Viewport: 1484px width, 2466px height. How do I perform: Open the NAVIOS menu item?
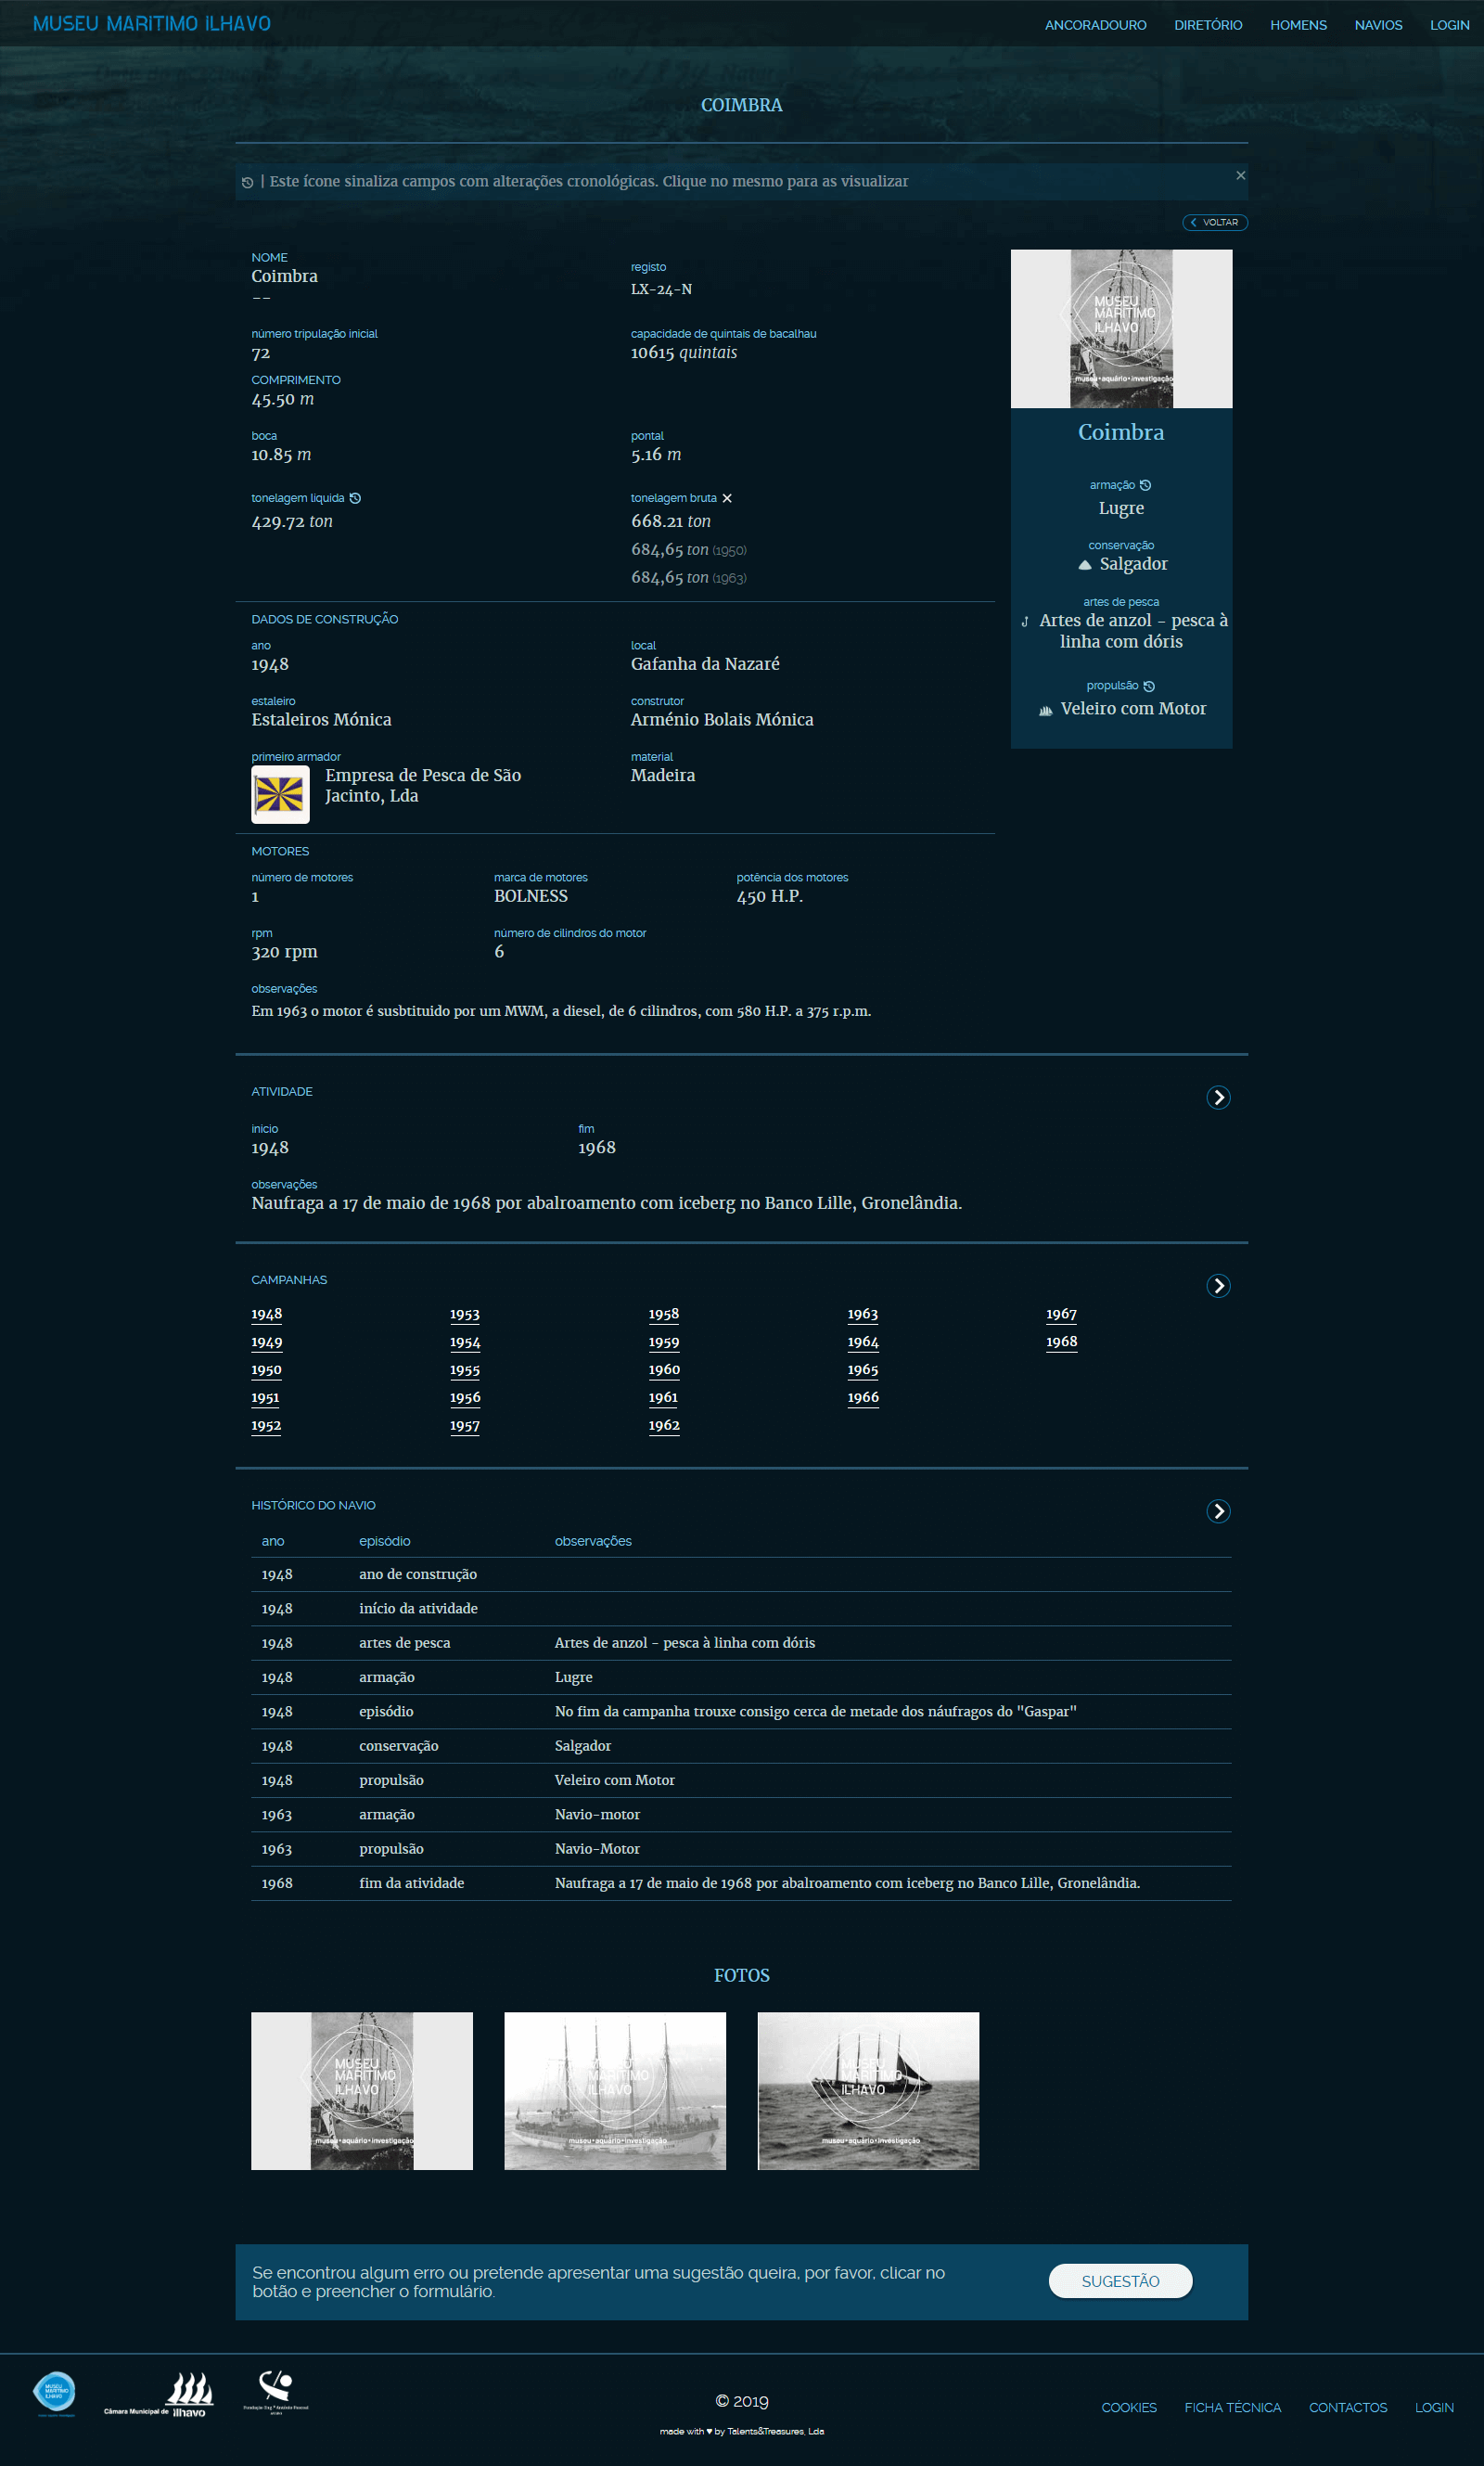pyautogui.click(x=1378, y=25)
